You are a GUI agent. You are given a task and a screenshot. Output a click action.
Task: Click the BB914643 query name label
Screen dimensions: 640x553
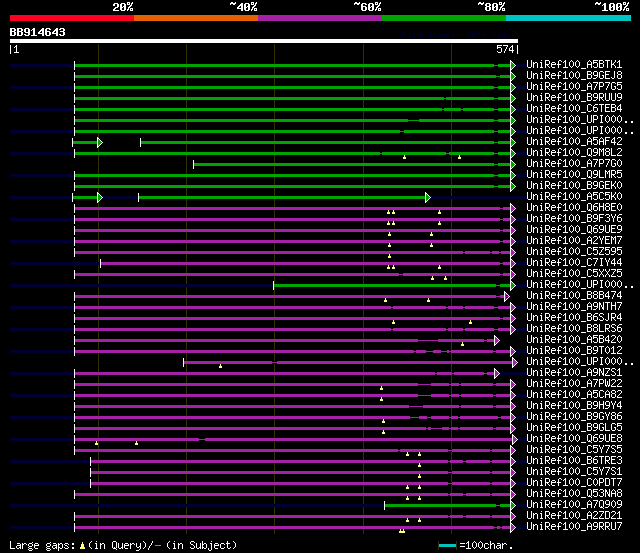(38, 32)
